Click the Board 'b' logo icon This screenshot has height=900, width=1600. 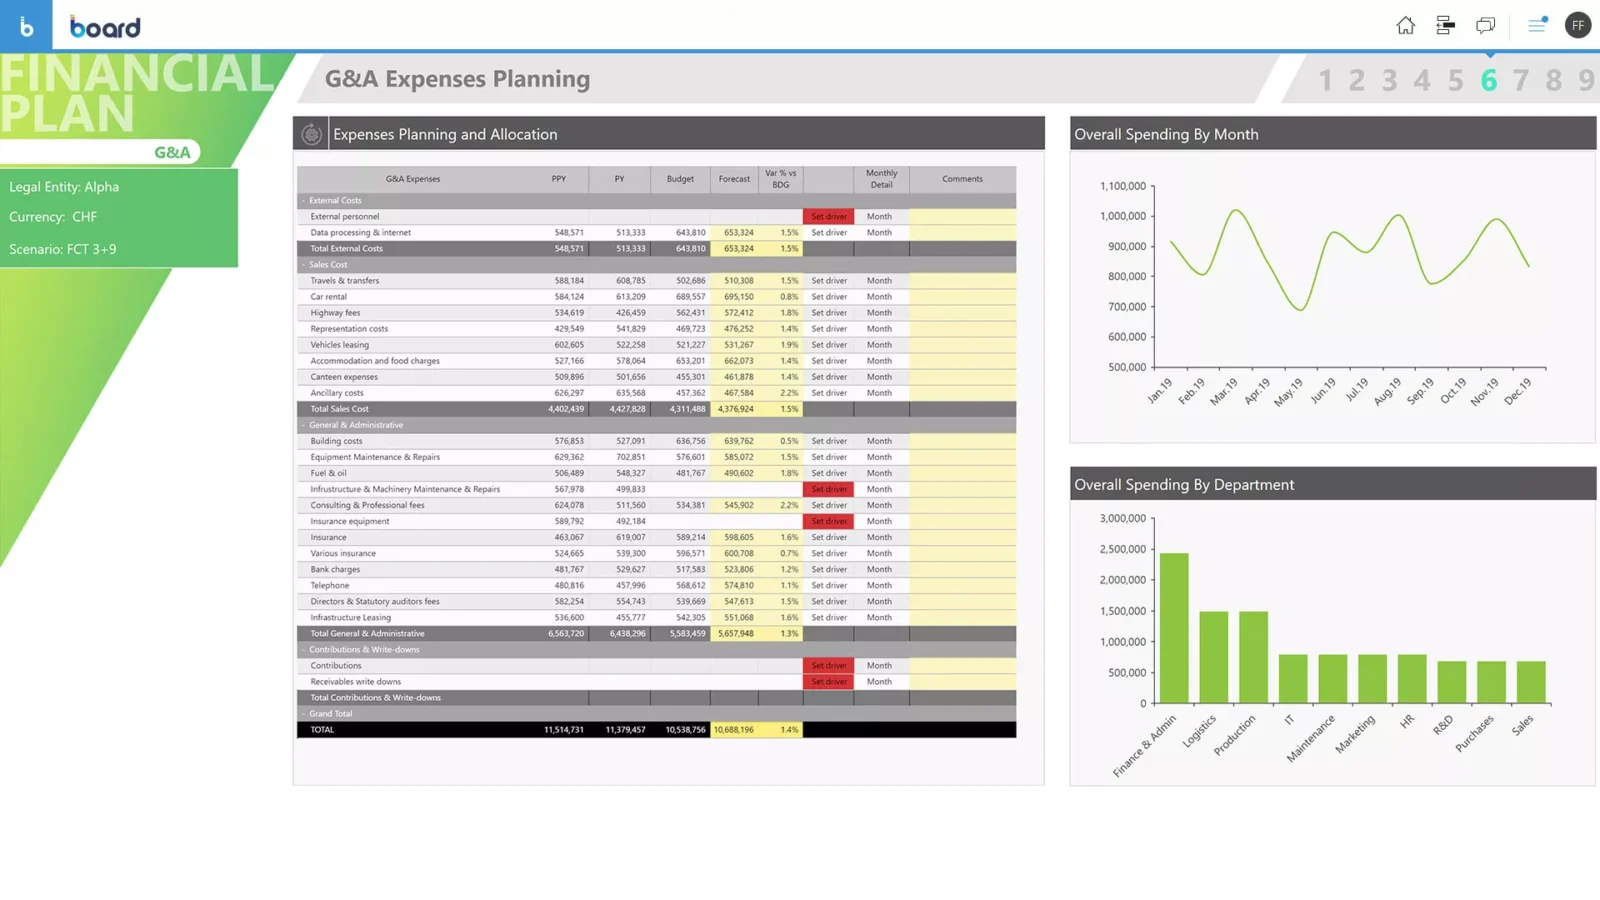[x=26, y=26]
